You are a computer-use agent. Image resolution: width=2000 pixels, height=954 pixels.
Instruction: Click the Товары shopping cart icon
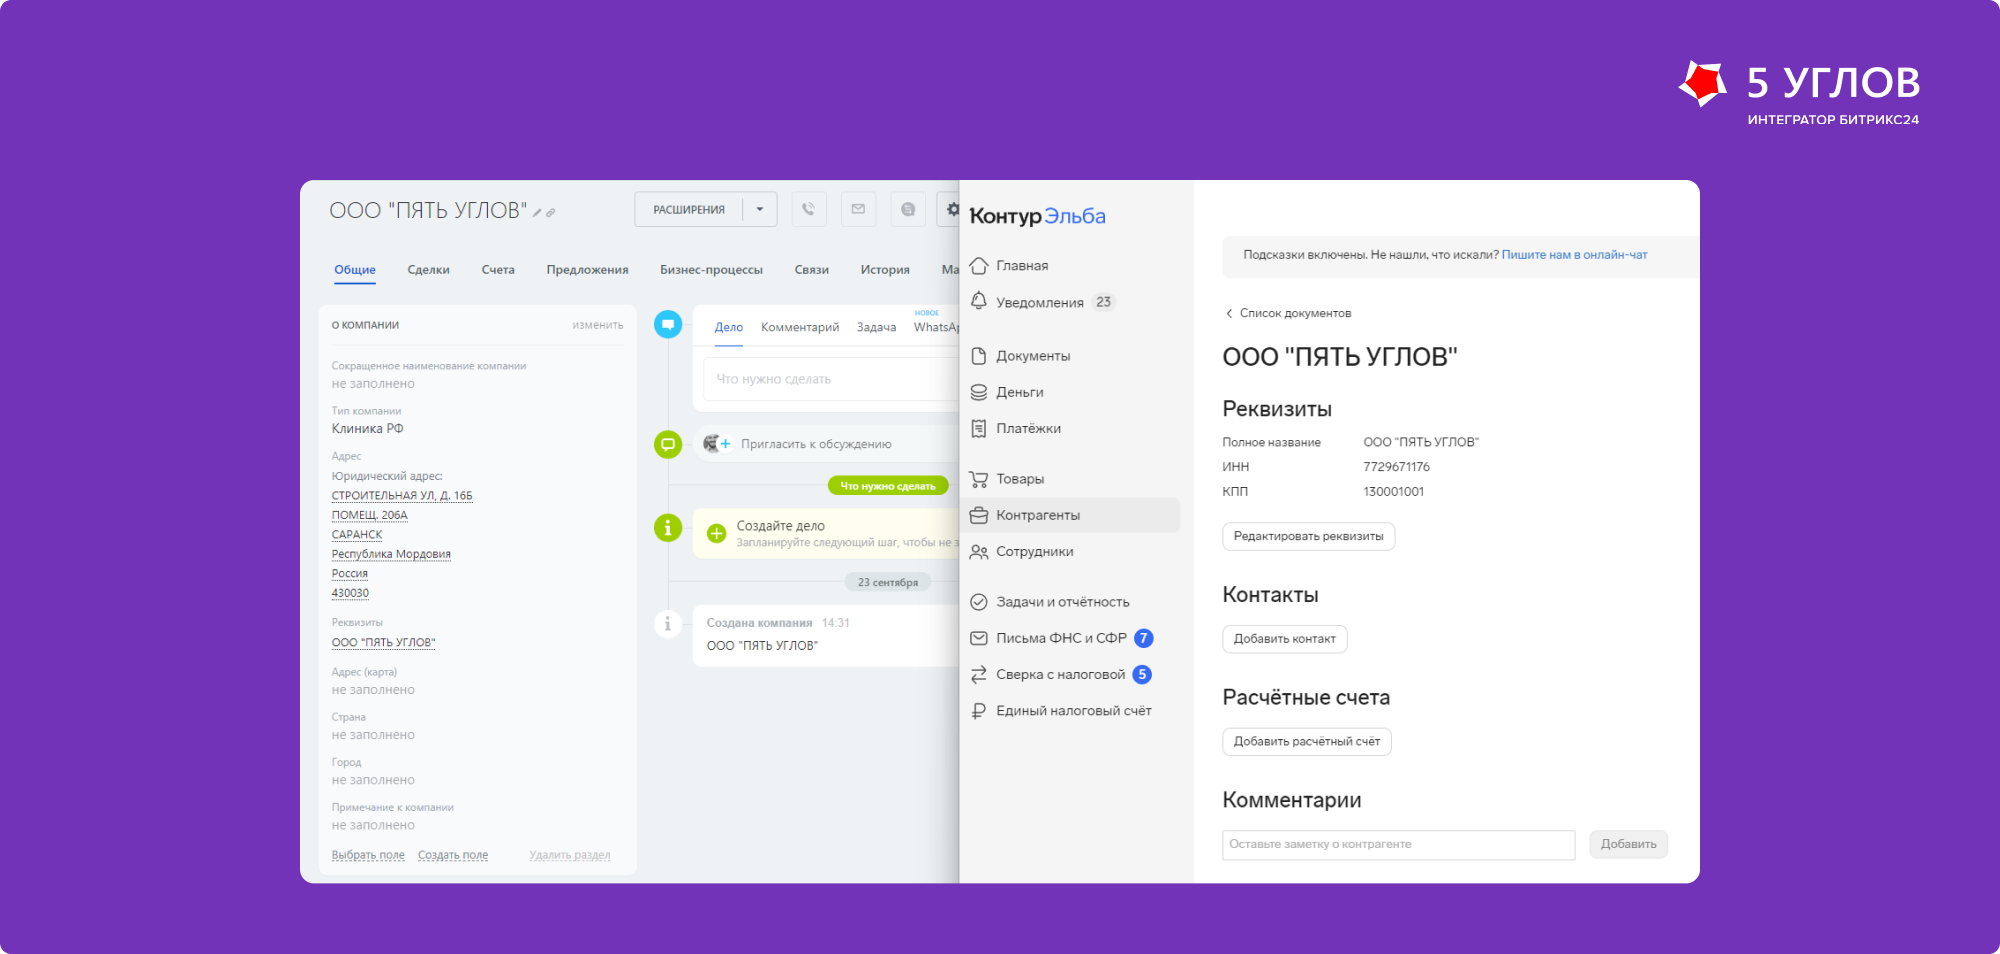tap(979, 479)
